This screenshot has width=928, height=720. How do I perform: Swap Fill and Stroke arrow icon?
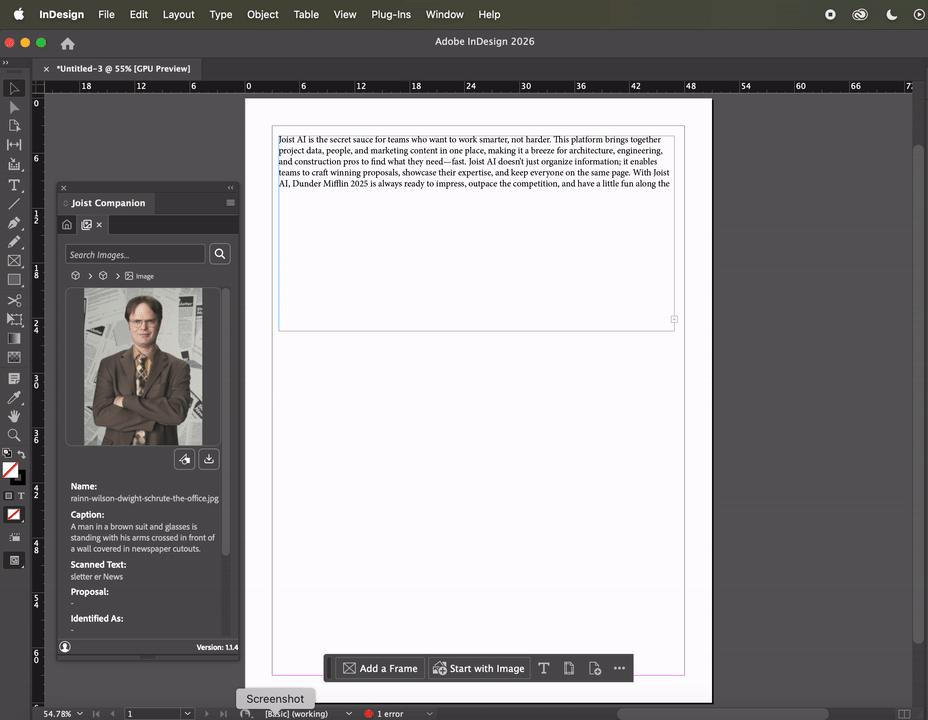pyautogui.click(x=21, y=454)
